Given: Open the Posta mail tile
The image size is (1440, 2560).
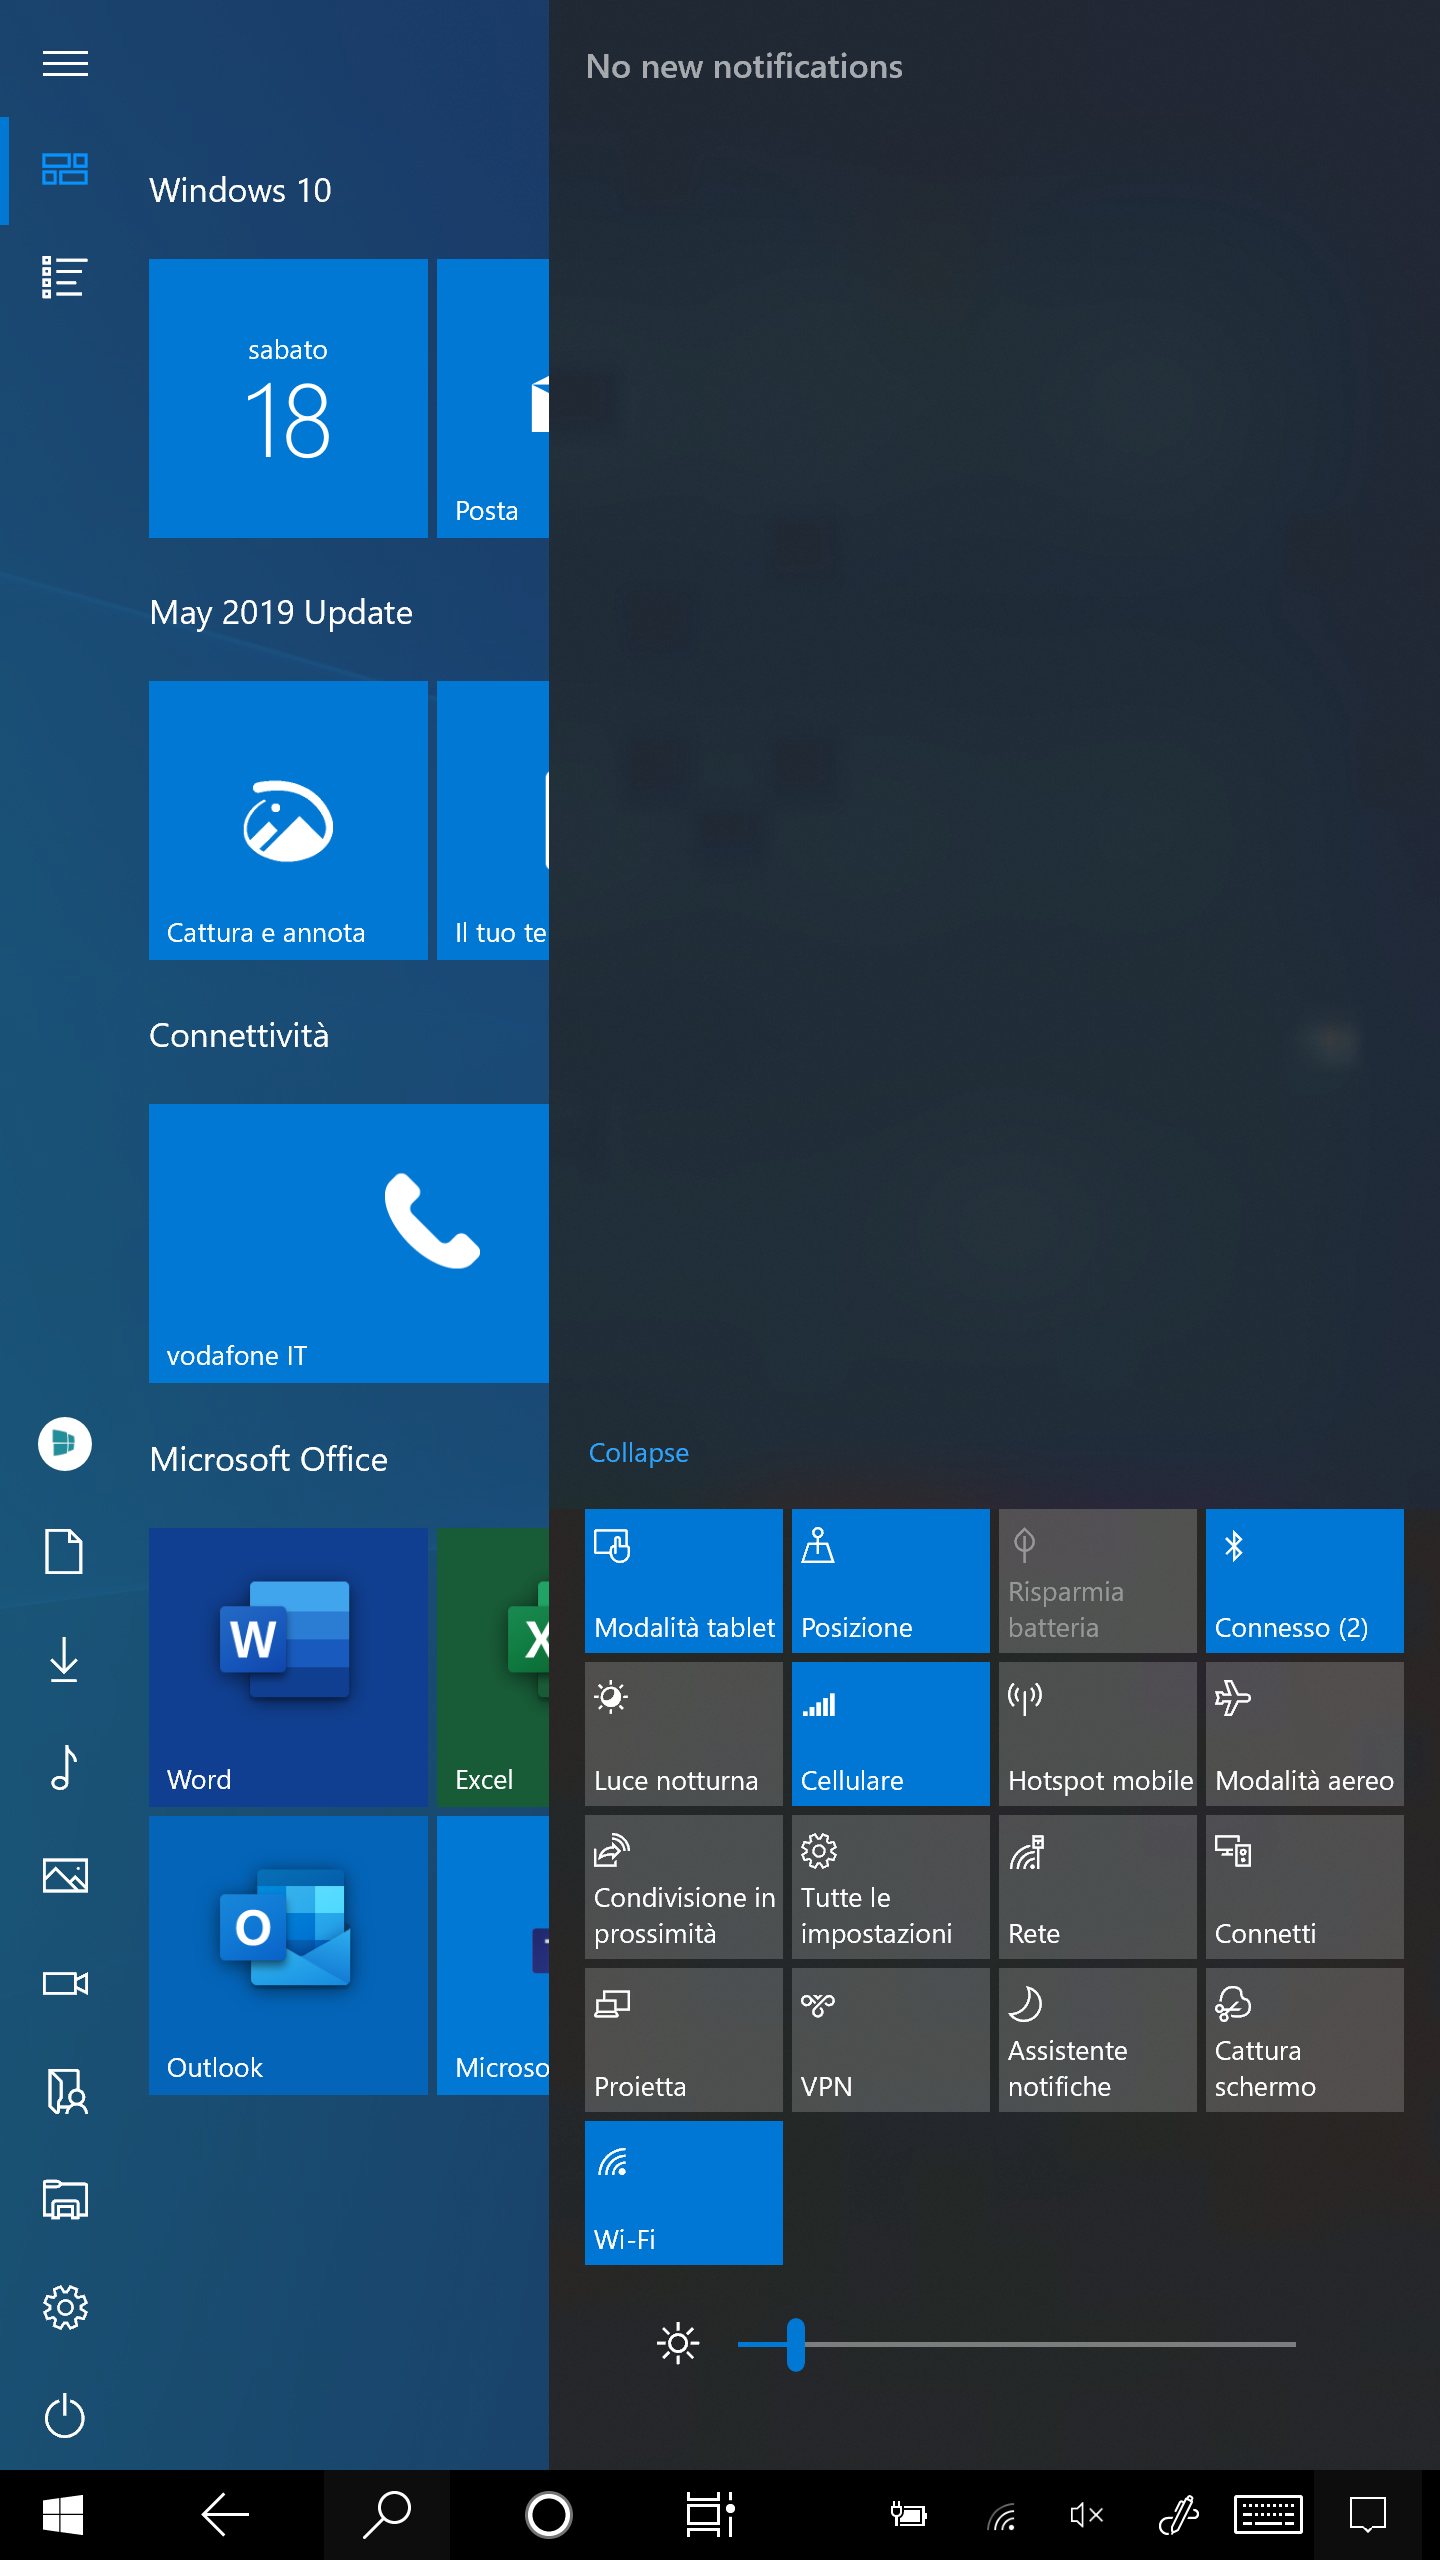Looking at the screenshot, I should pyautogui.click(x=493, y=398).
